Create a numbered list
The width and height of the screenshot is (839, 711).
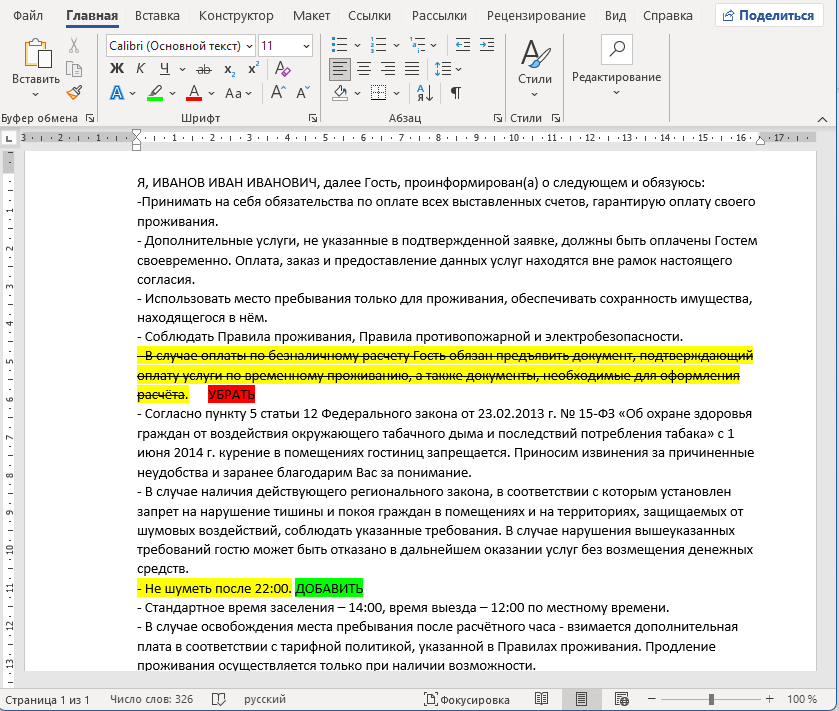point(378,45)
